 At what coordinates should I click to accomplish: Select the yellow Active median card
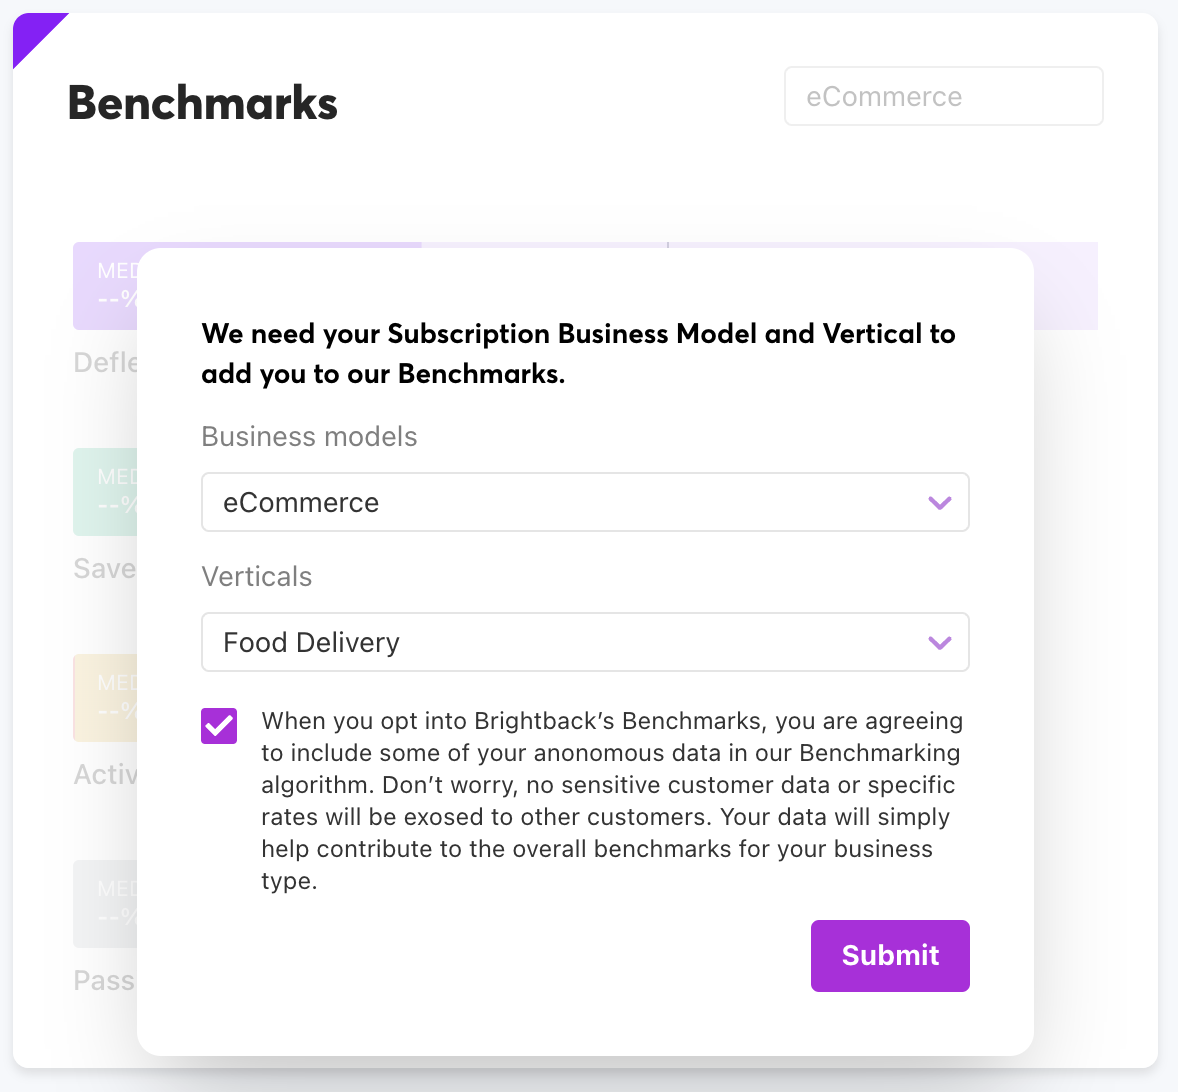tap(105, 698)
